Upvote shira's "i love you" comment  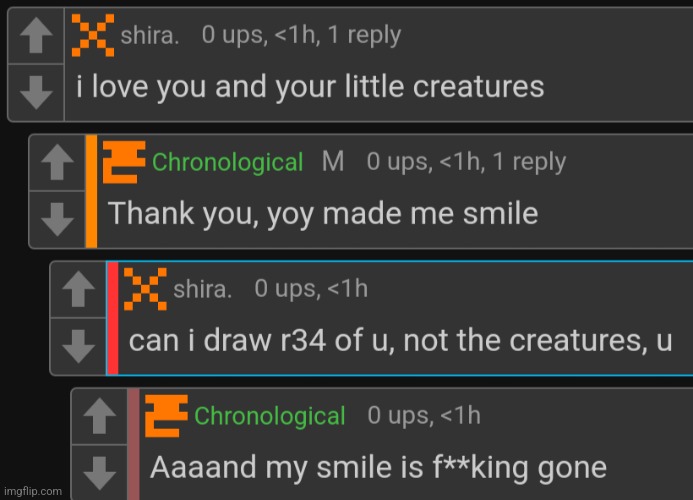[x=37, y=38]
